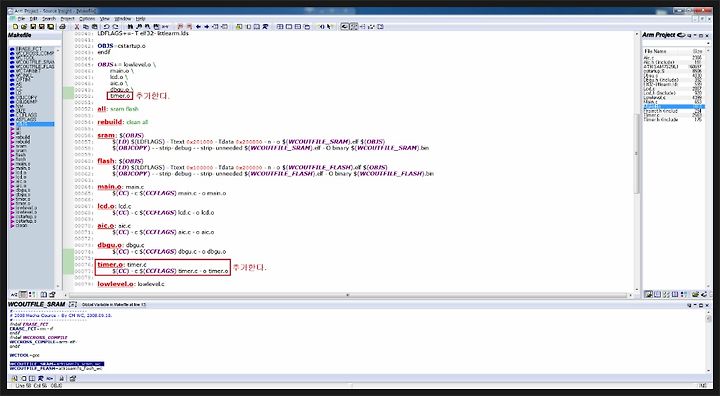Click the Paste toolbar icon

click(95, 27)
